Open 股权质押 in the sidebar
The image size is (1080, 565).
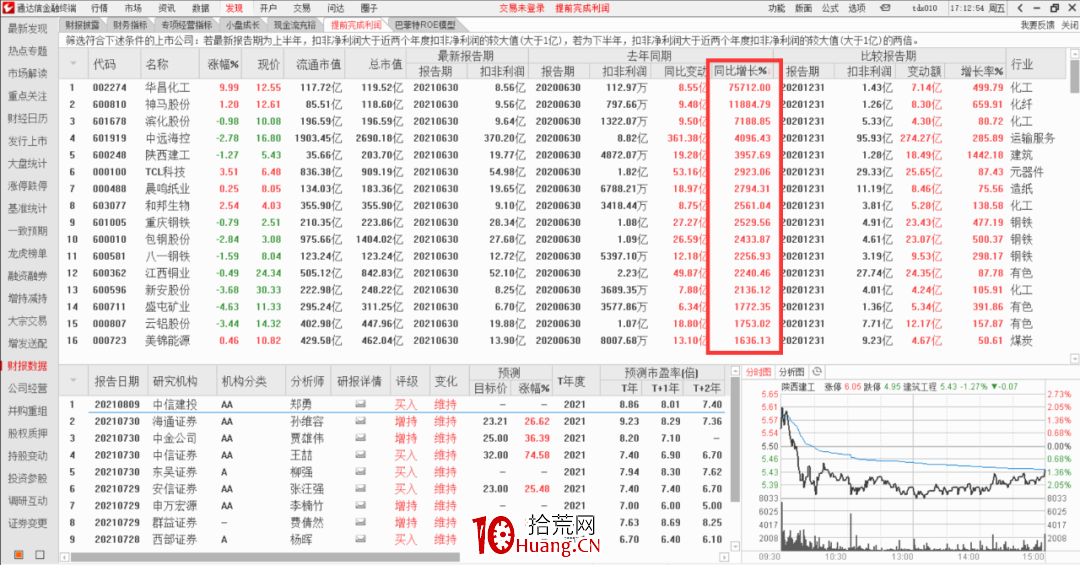[x=28, y=433]
